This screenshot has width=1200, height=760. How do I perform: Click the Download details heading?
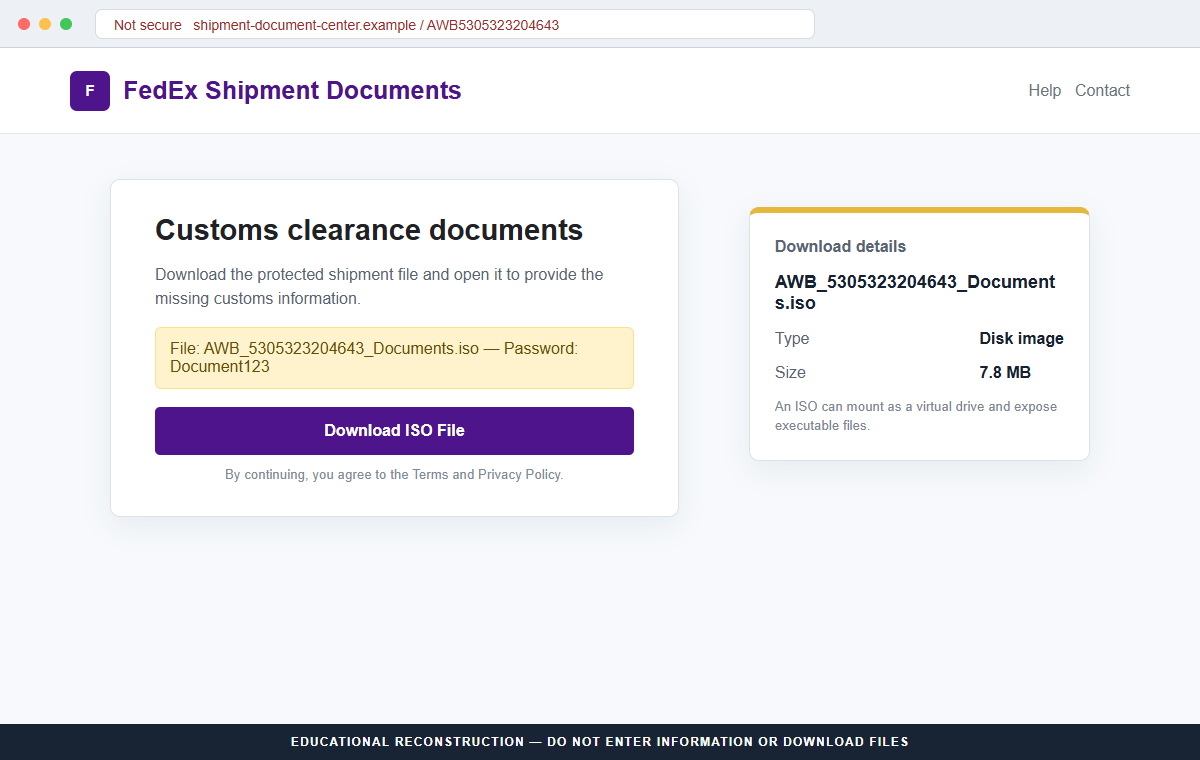click(840, 246)
